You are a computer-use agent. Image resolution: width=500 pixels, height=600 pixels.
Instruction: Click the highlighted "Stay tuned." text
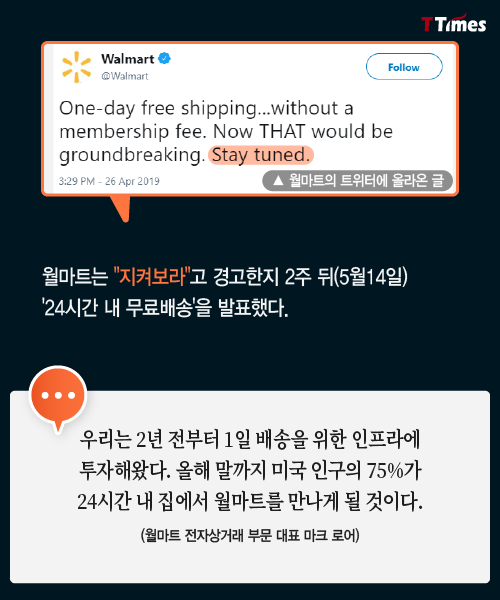[261, 155]
